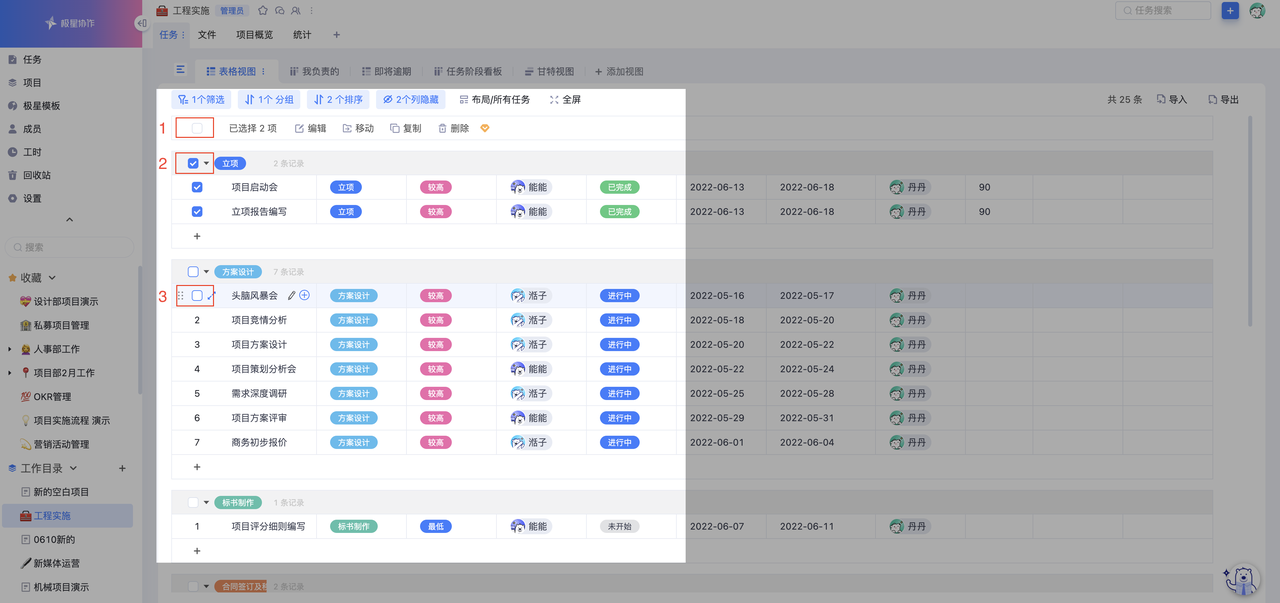Image resolution: width=1280 pixels, height=603 pixels.
Task: Click the orange VIP diamond icon
Action: coord(485,128)
